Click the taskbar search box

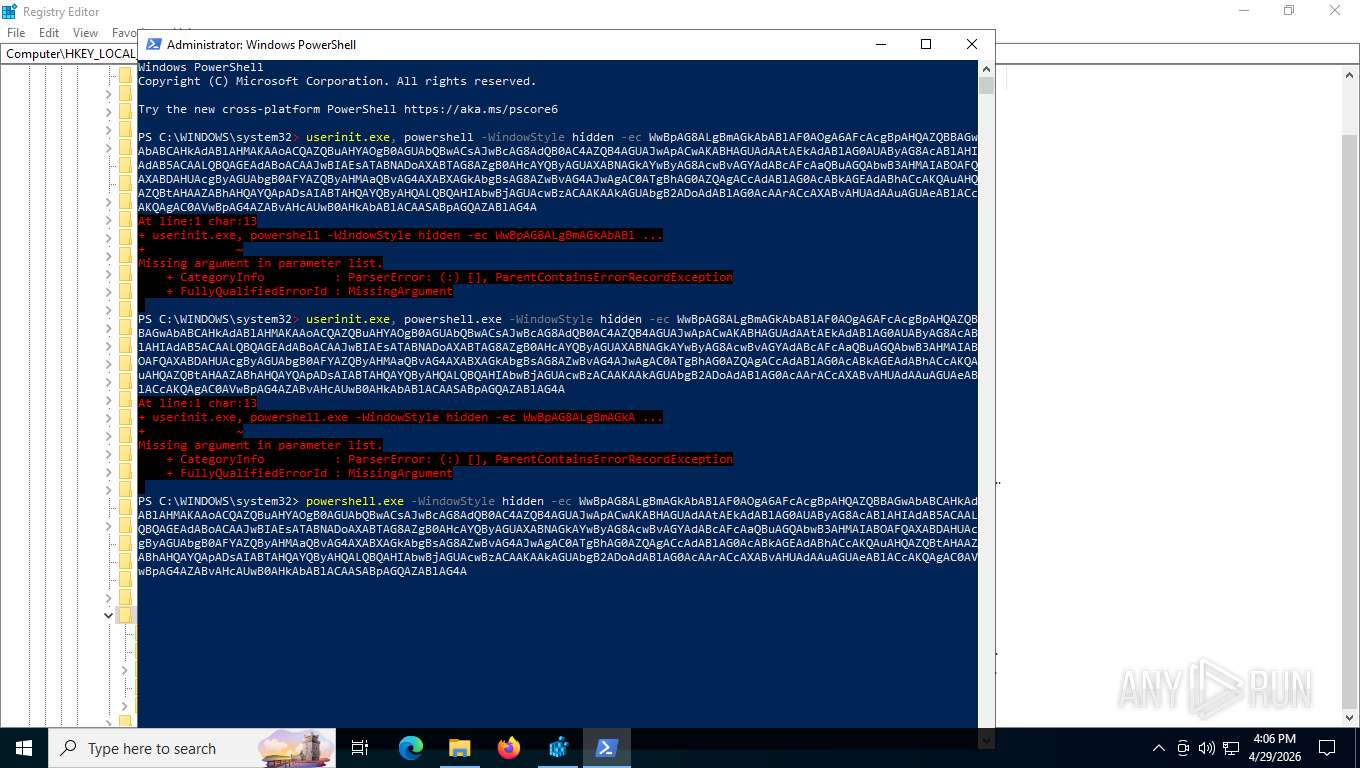(193, 748)
